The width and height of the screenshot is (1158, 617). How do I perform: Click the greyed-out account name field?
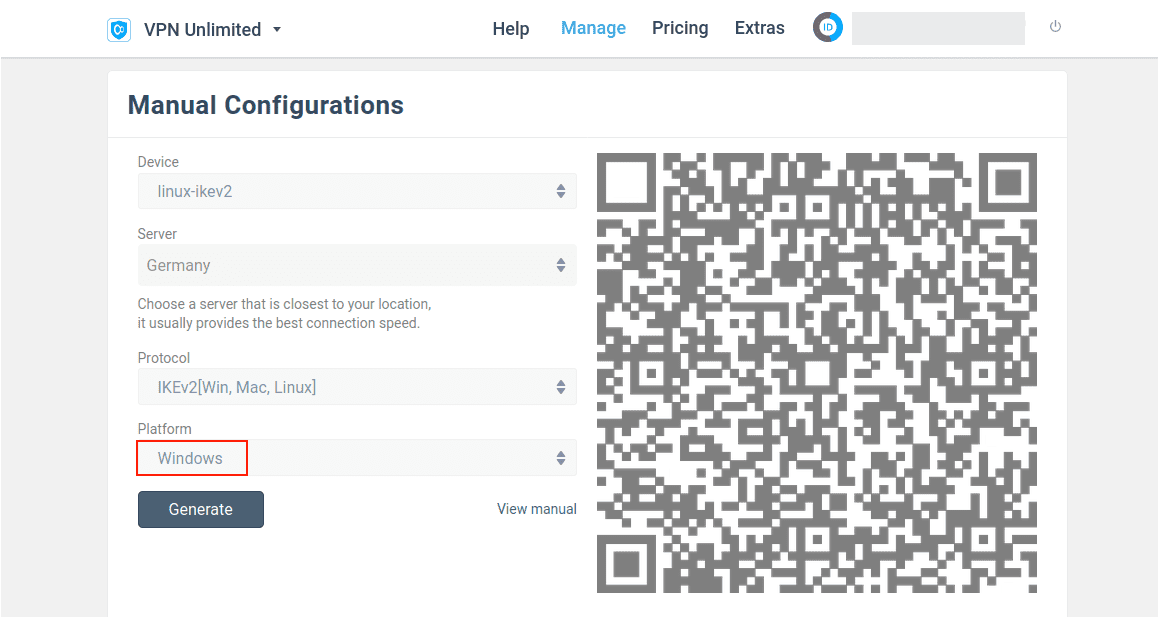point(937,29)
